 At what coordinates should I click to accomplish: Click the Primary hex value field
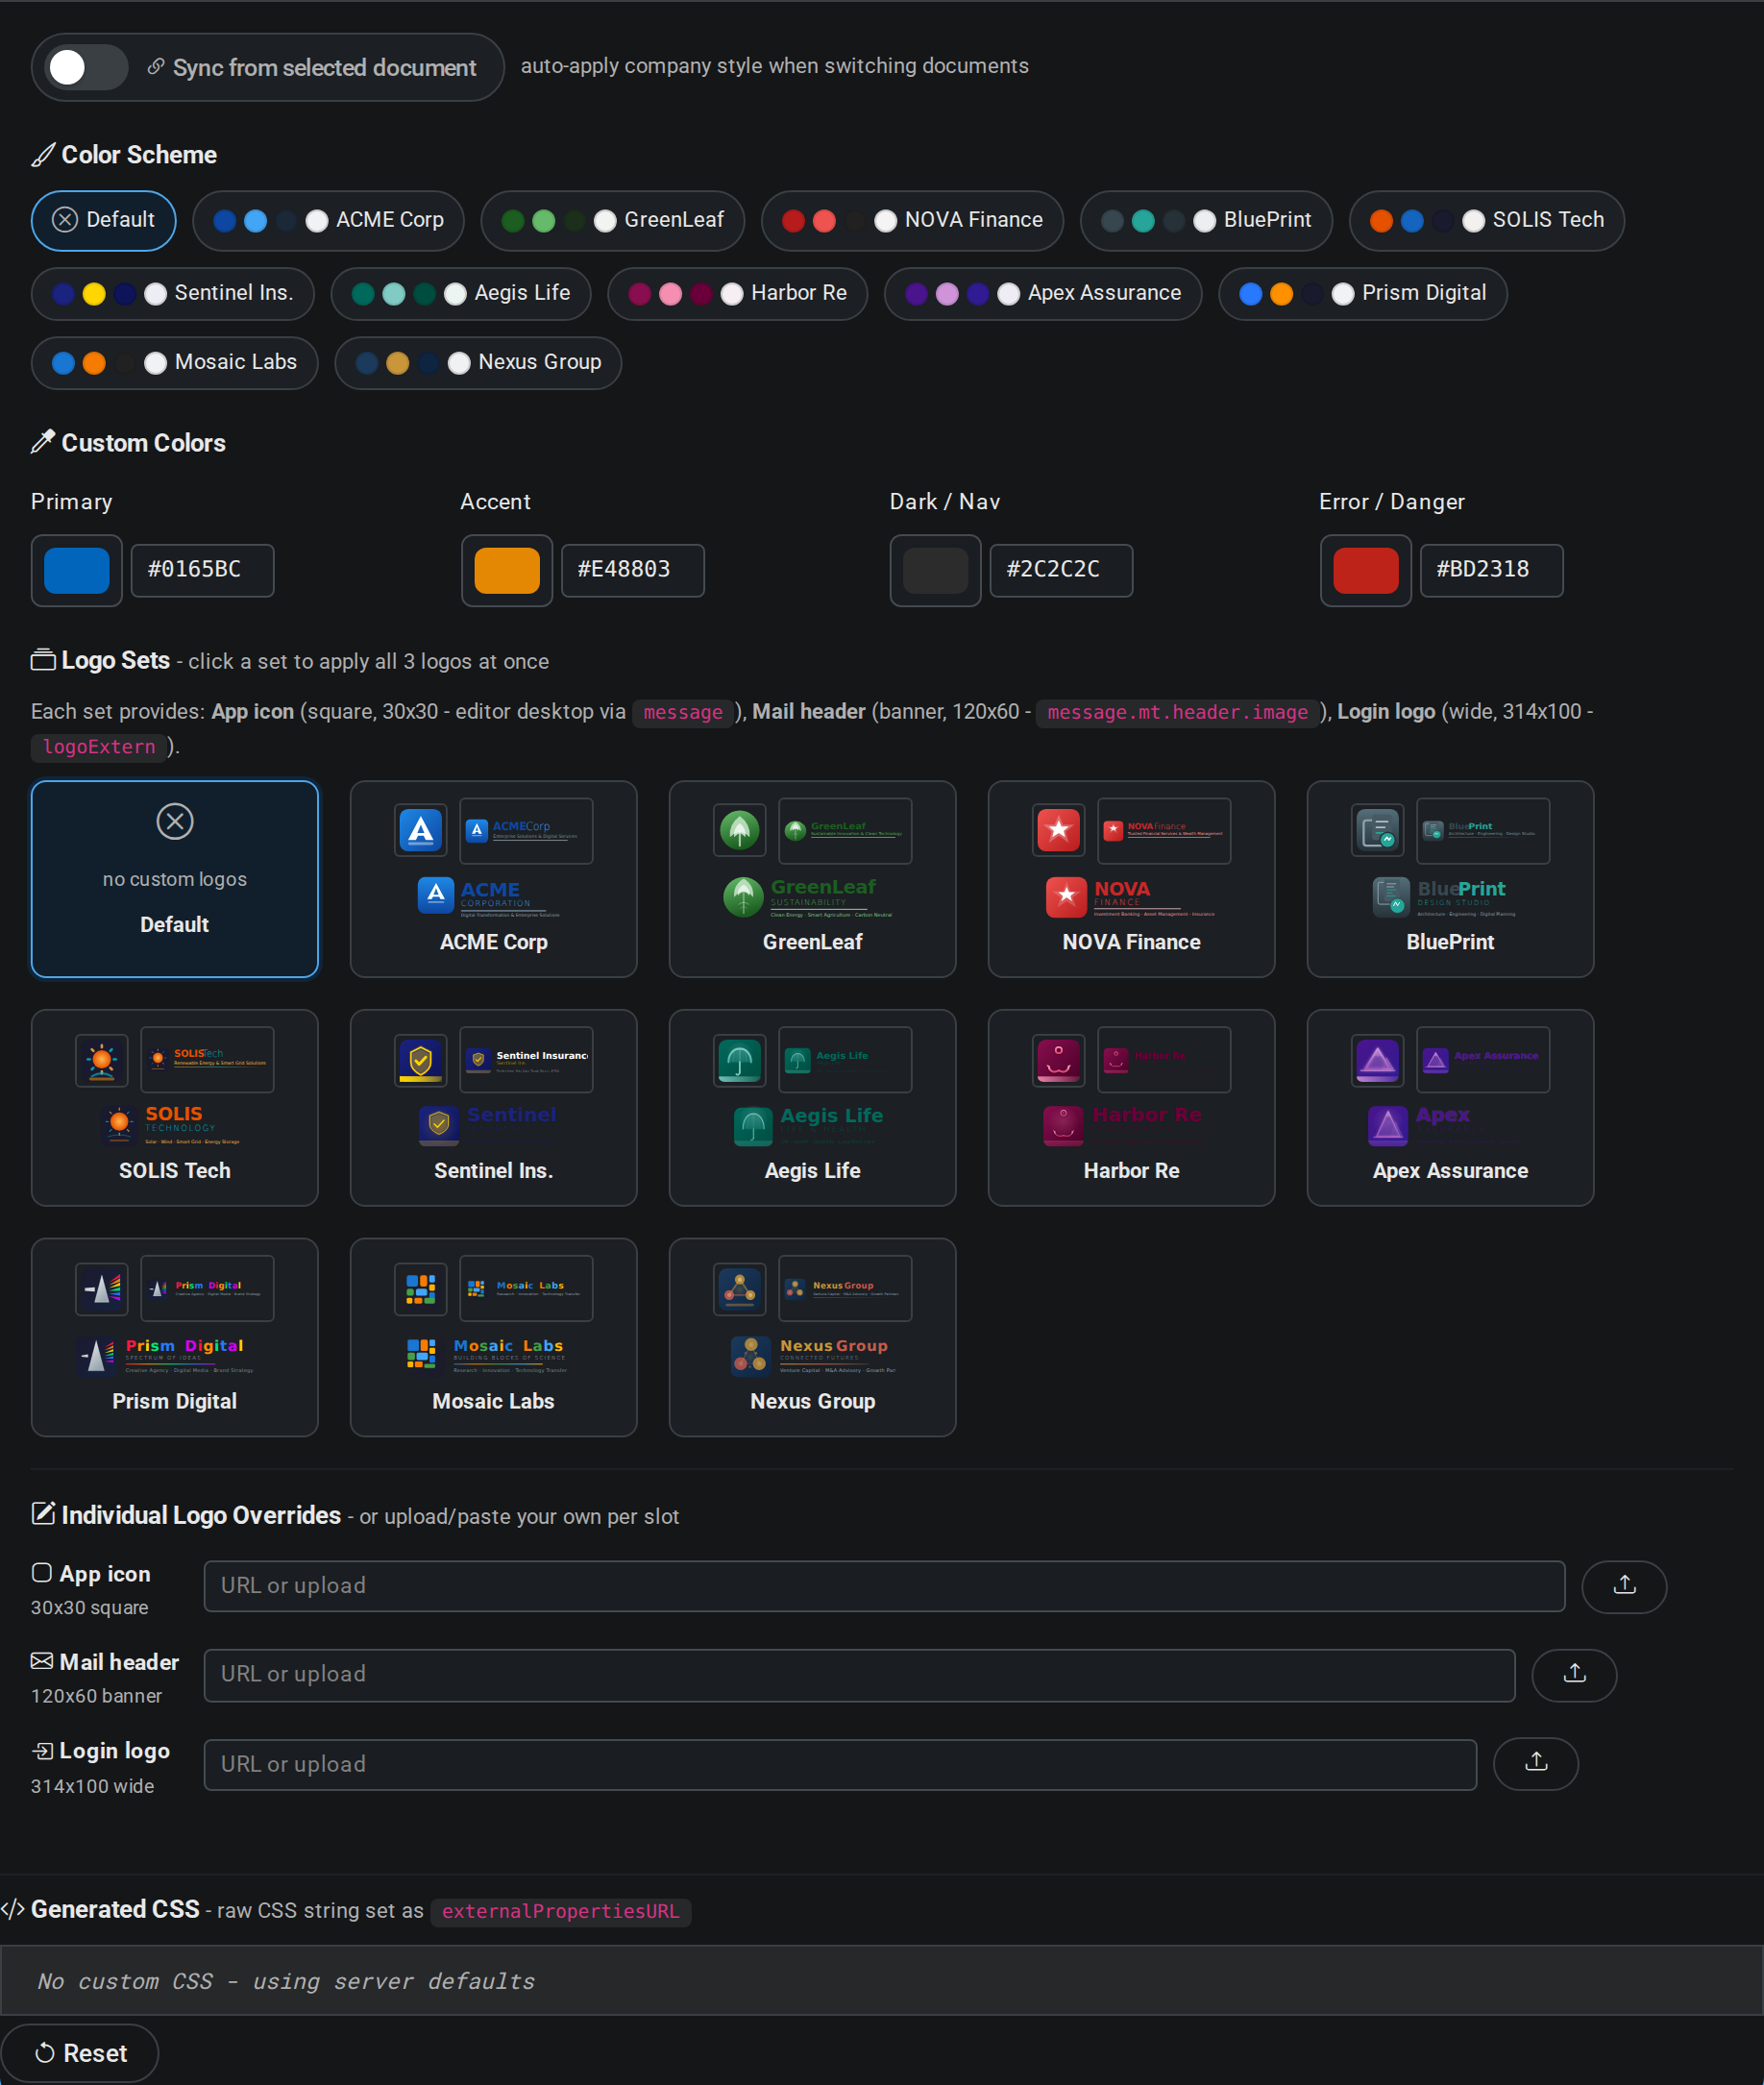pyautogui.click(x=202, y=570)
